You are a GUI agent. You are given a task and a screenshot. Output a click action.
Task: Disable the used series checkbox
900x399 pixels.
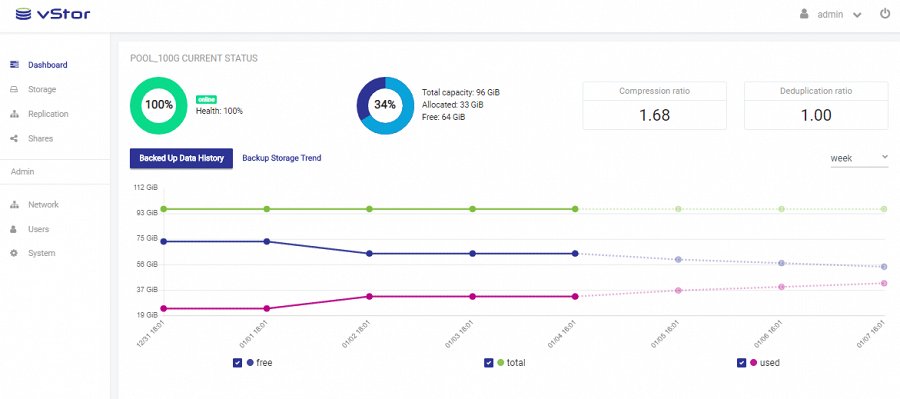click(741, 363)
